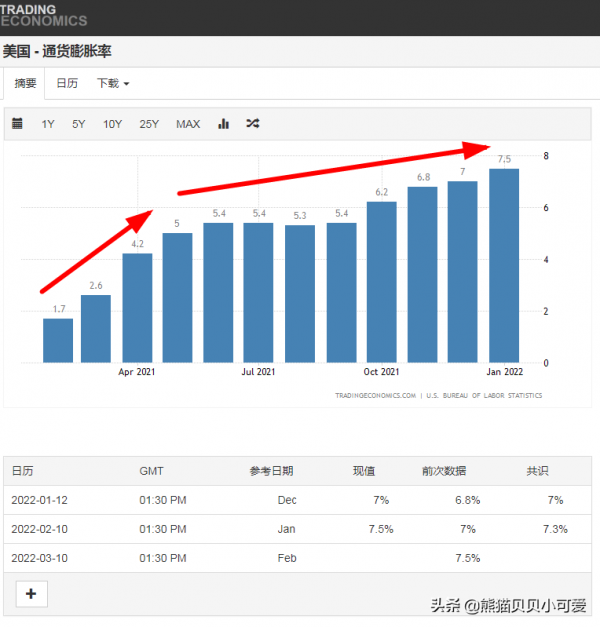
Task: Select the 摘要 tab
Action: pyautogui.click(x=25, y=83)
